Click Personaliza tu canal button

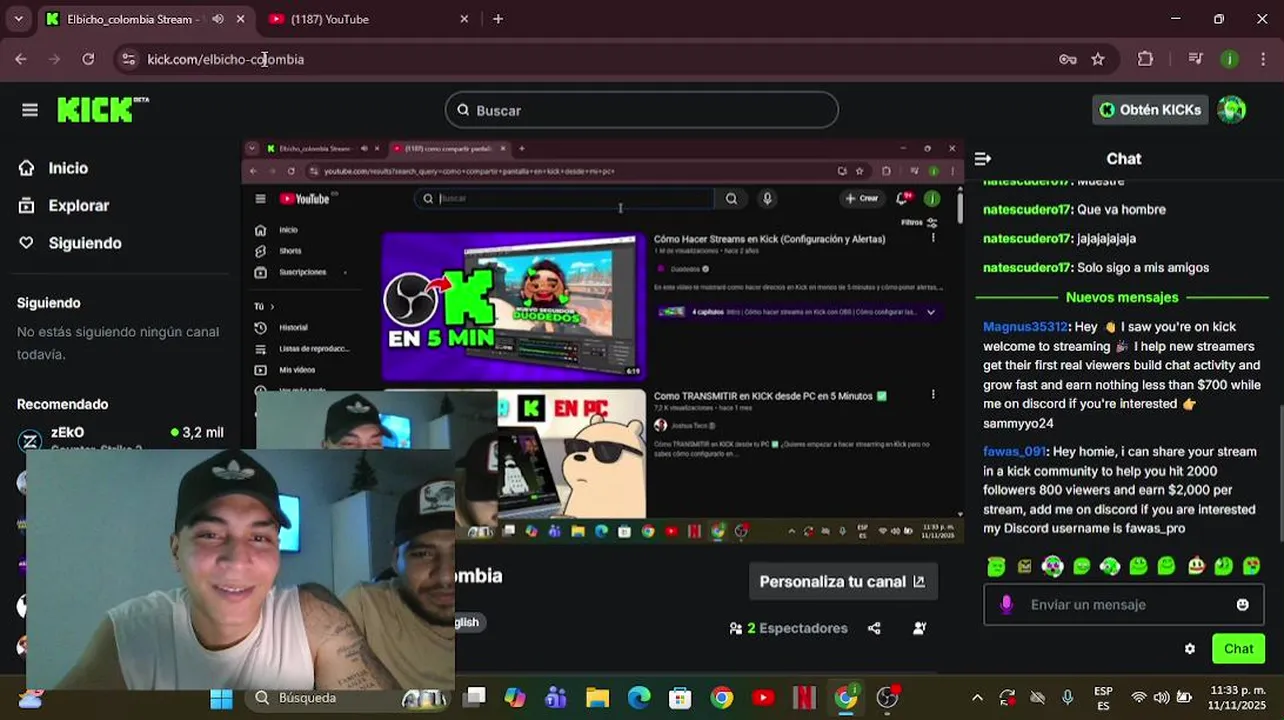pos(843,582)
